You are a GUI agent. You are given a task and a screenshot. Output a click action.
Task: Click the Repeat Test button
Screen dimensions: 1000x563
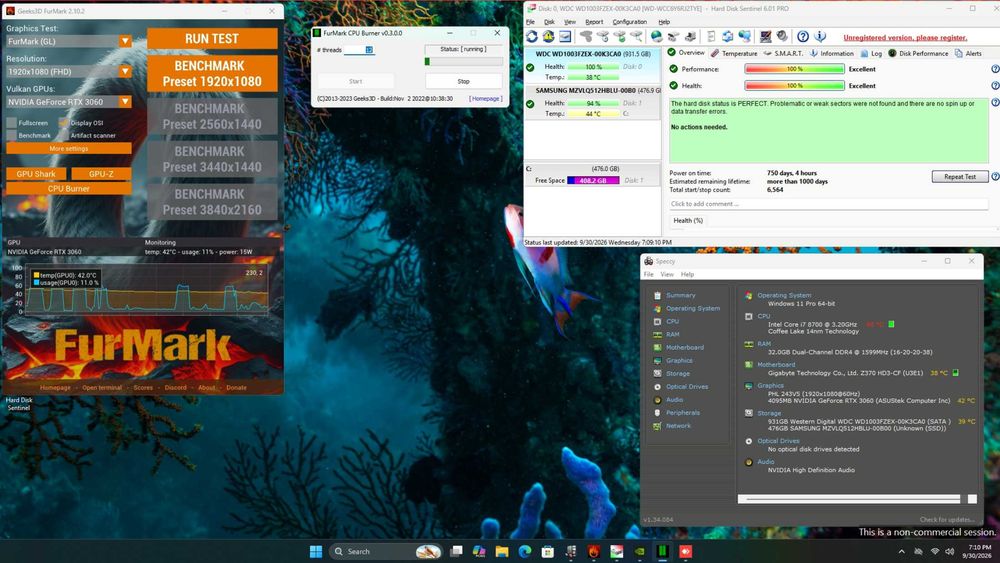(960, 177)
